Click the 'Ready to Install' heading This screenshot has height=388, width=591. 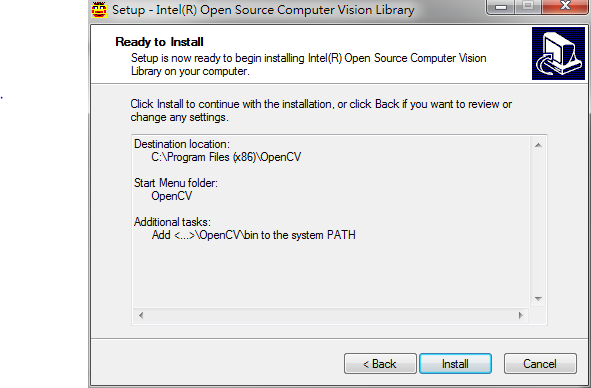[159, 42]
